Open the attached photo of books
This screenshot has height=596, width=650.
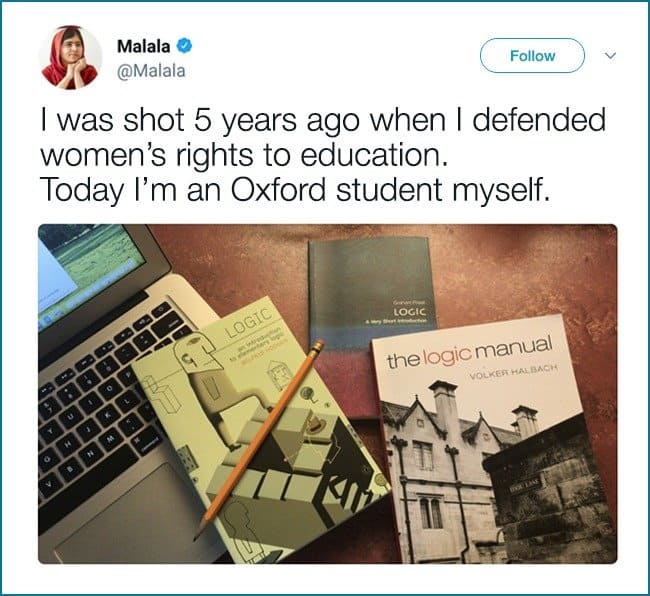tap(327, 393)
